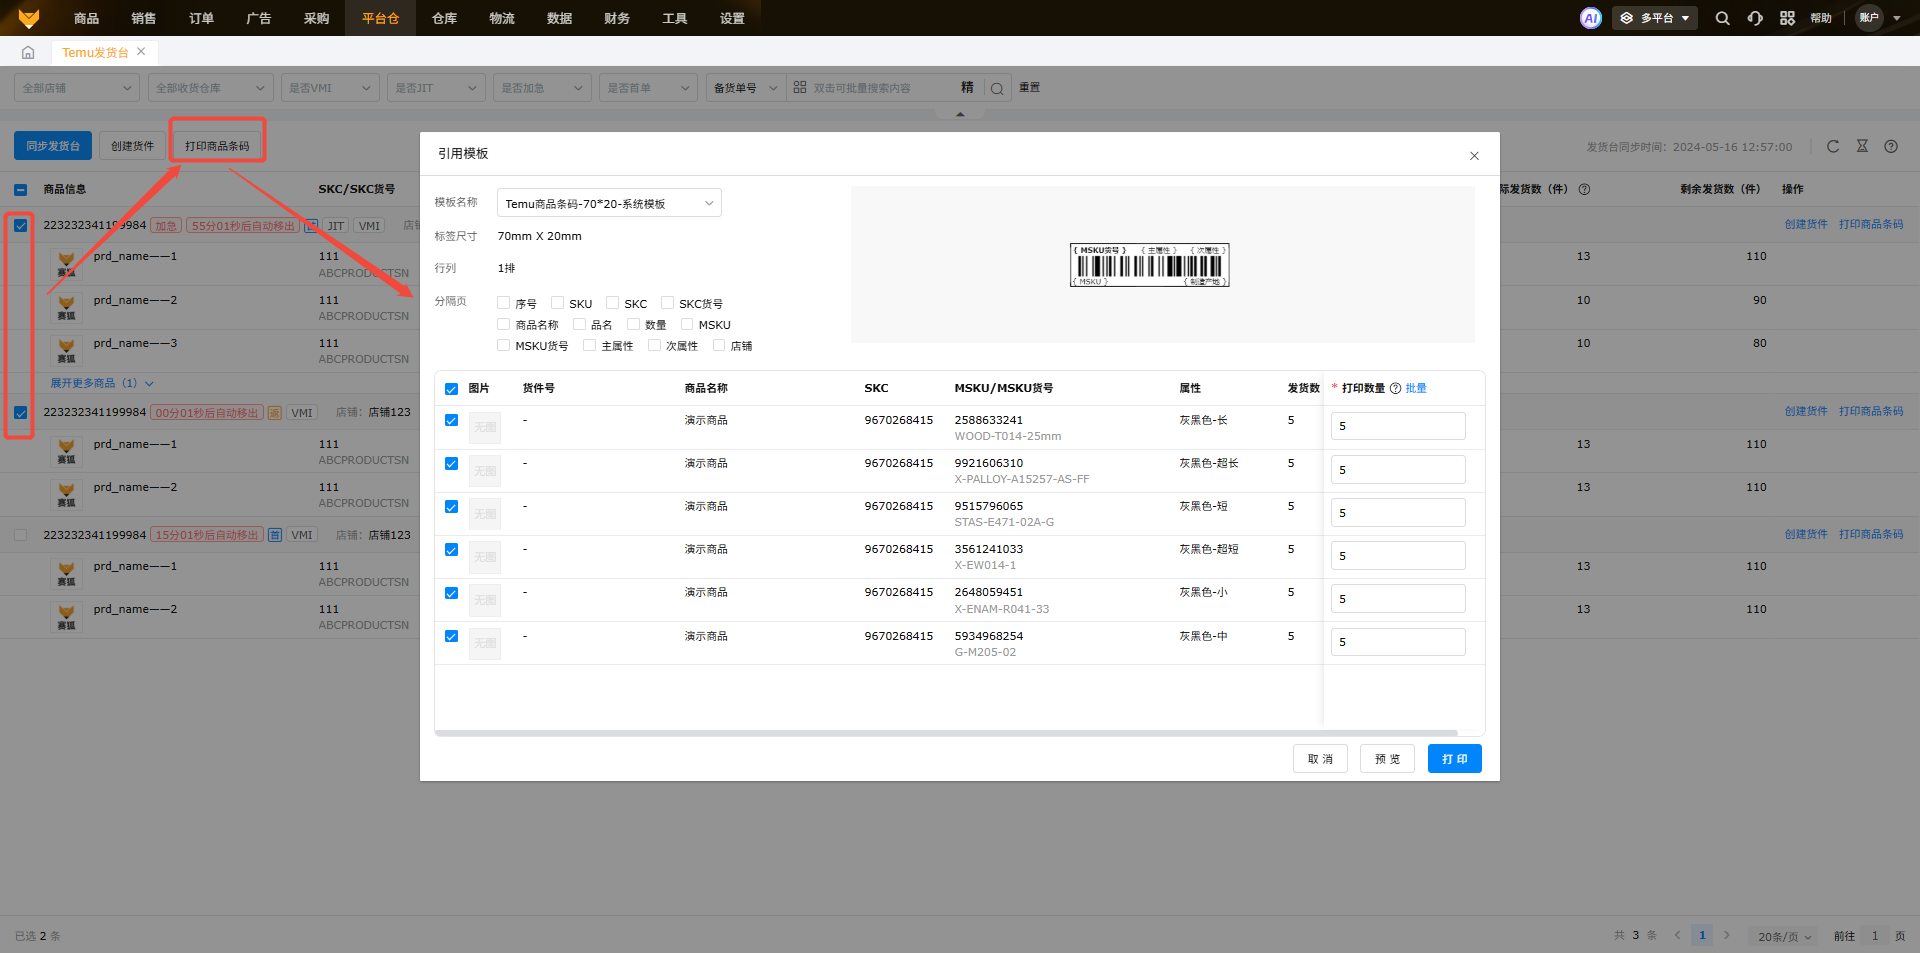This screenshot has width=1920, height=953.
Task: Open the 备货单号 search type dropdown
Action: (745, 88)
